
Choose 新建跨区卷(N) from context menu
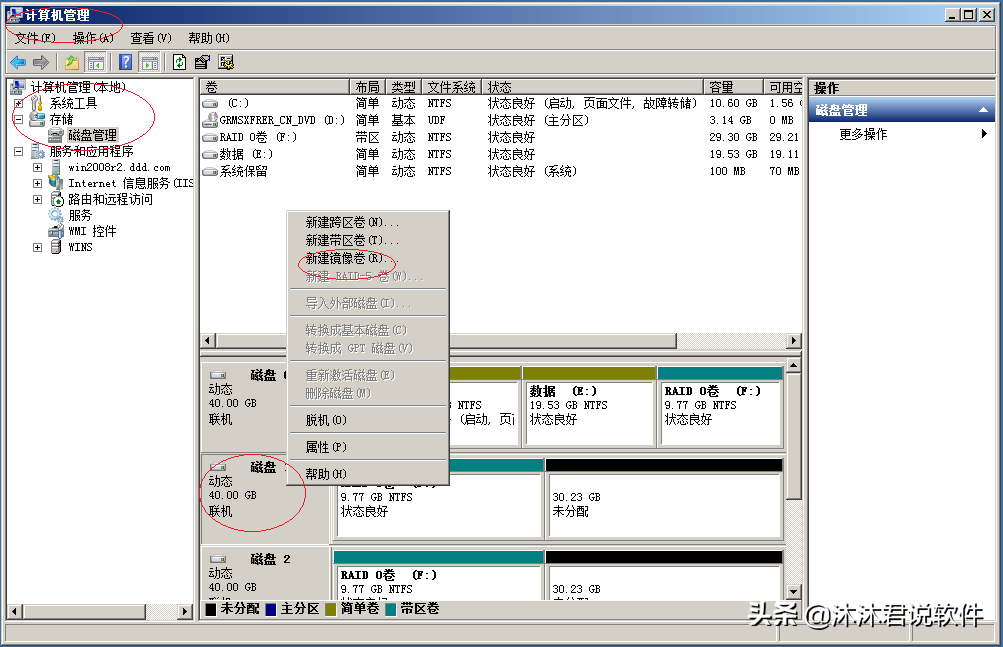(x=368, y=222)
